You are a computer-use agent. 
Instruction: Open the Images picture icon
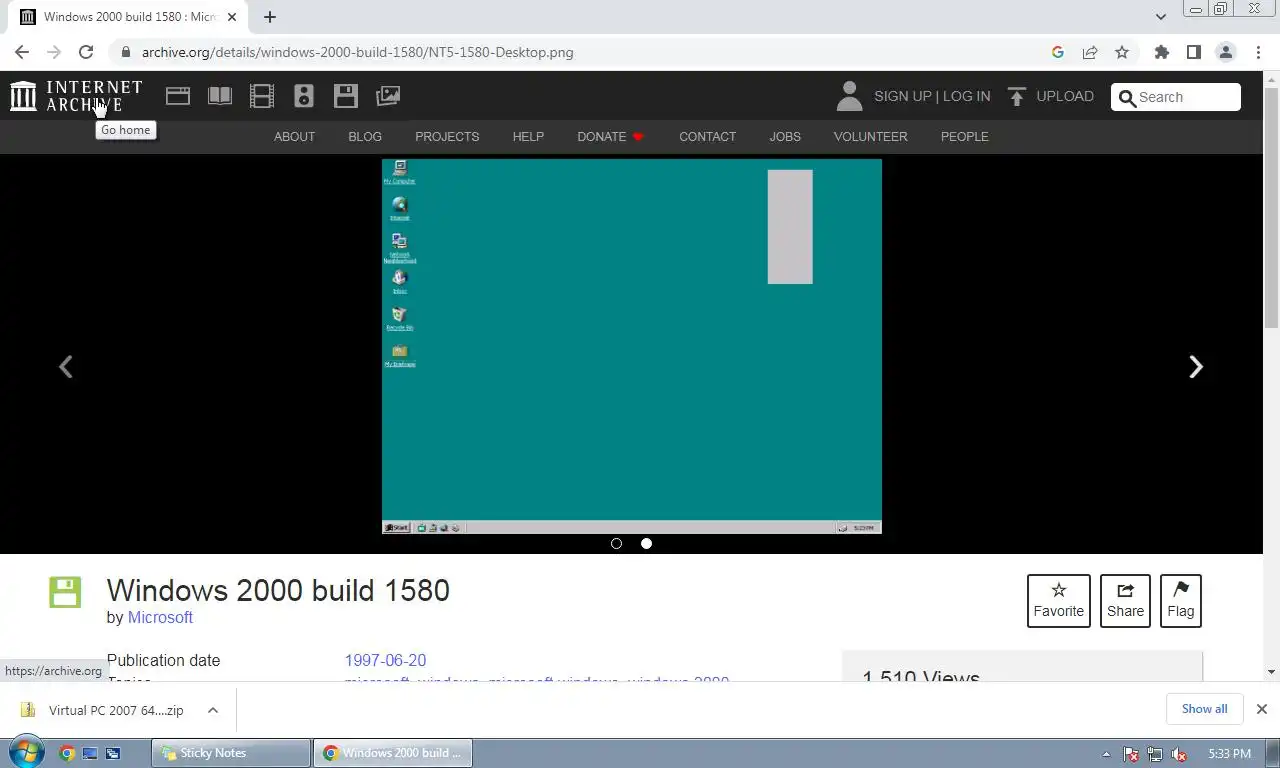pyautogui.click(x=388, y=96)
